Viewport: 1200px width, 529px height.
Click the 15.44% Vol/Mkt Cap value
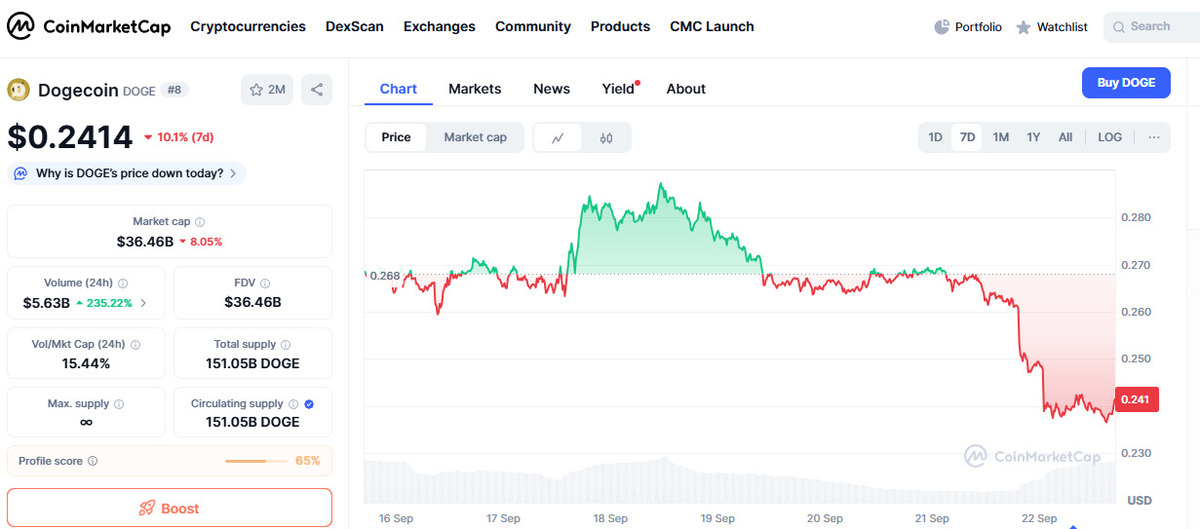click(86, 363)
